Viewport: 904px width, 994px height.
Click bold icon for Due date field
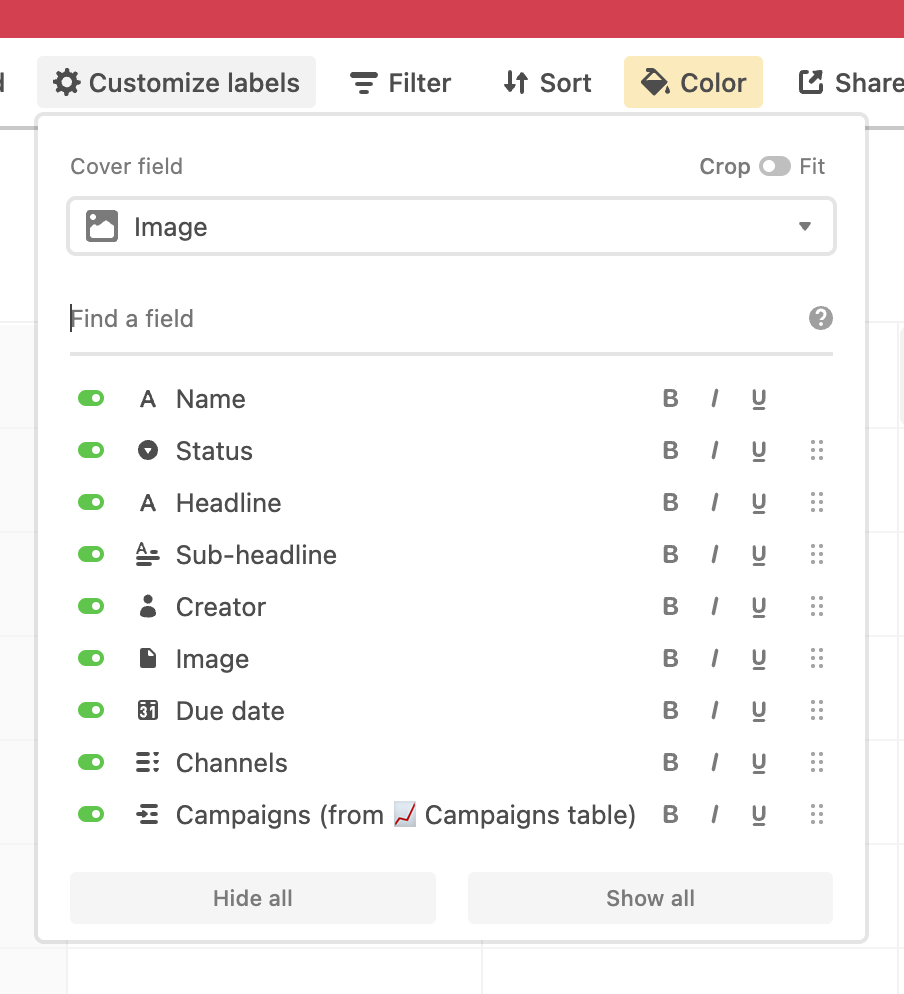(x=670, y=711)
